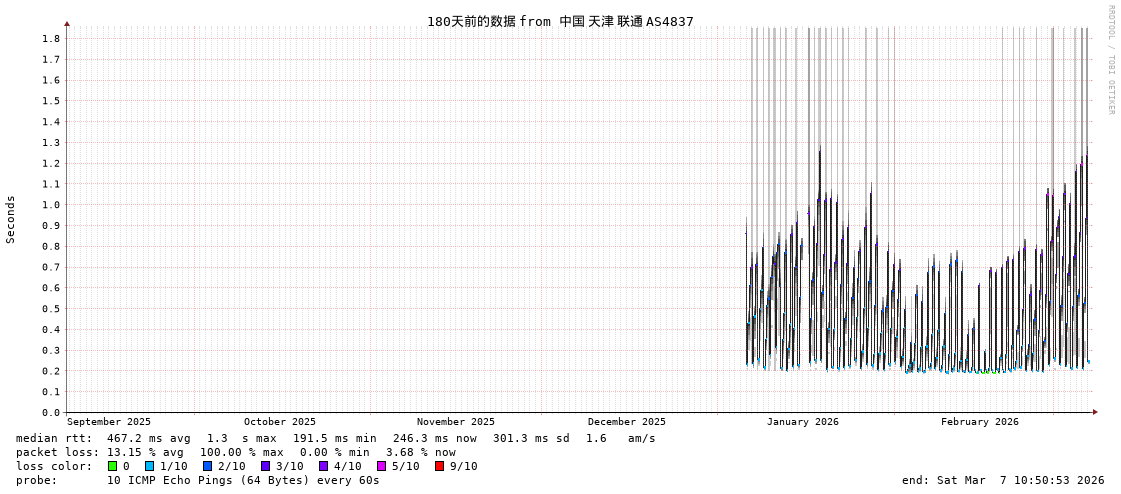Click the 0.5 y-axis tick label

tap(50, 309)
